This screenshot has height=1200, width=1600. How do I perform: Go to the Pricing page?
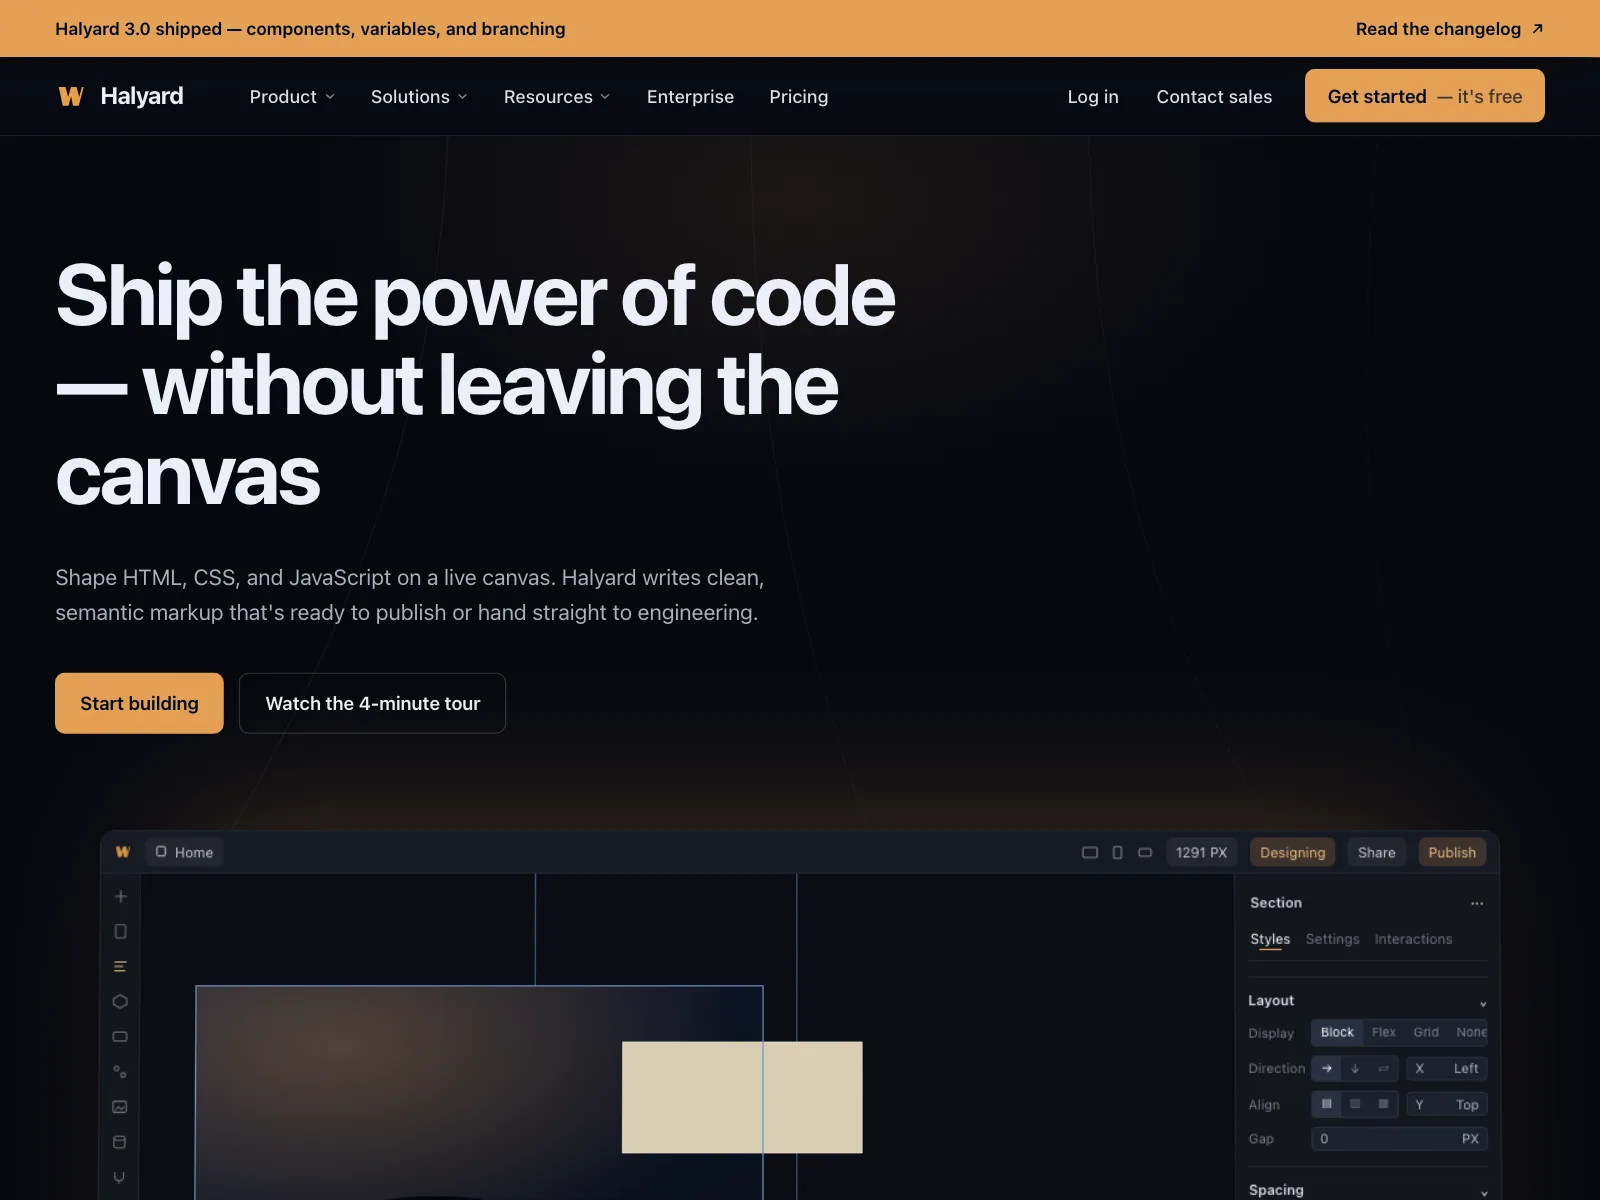coord(798,96)
